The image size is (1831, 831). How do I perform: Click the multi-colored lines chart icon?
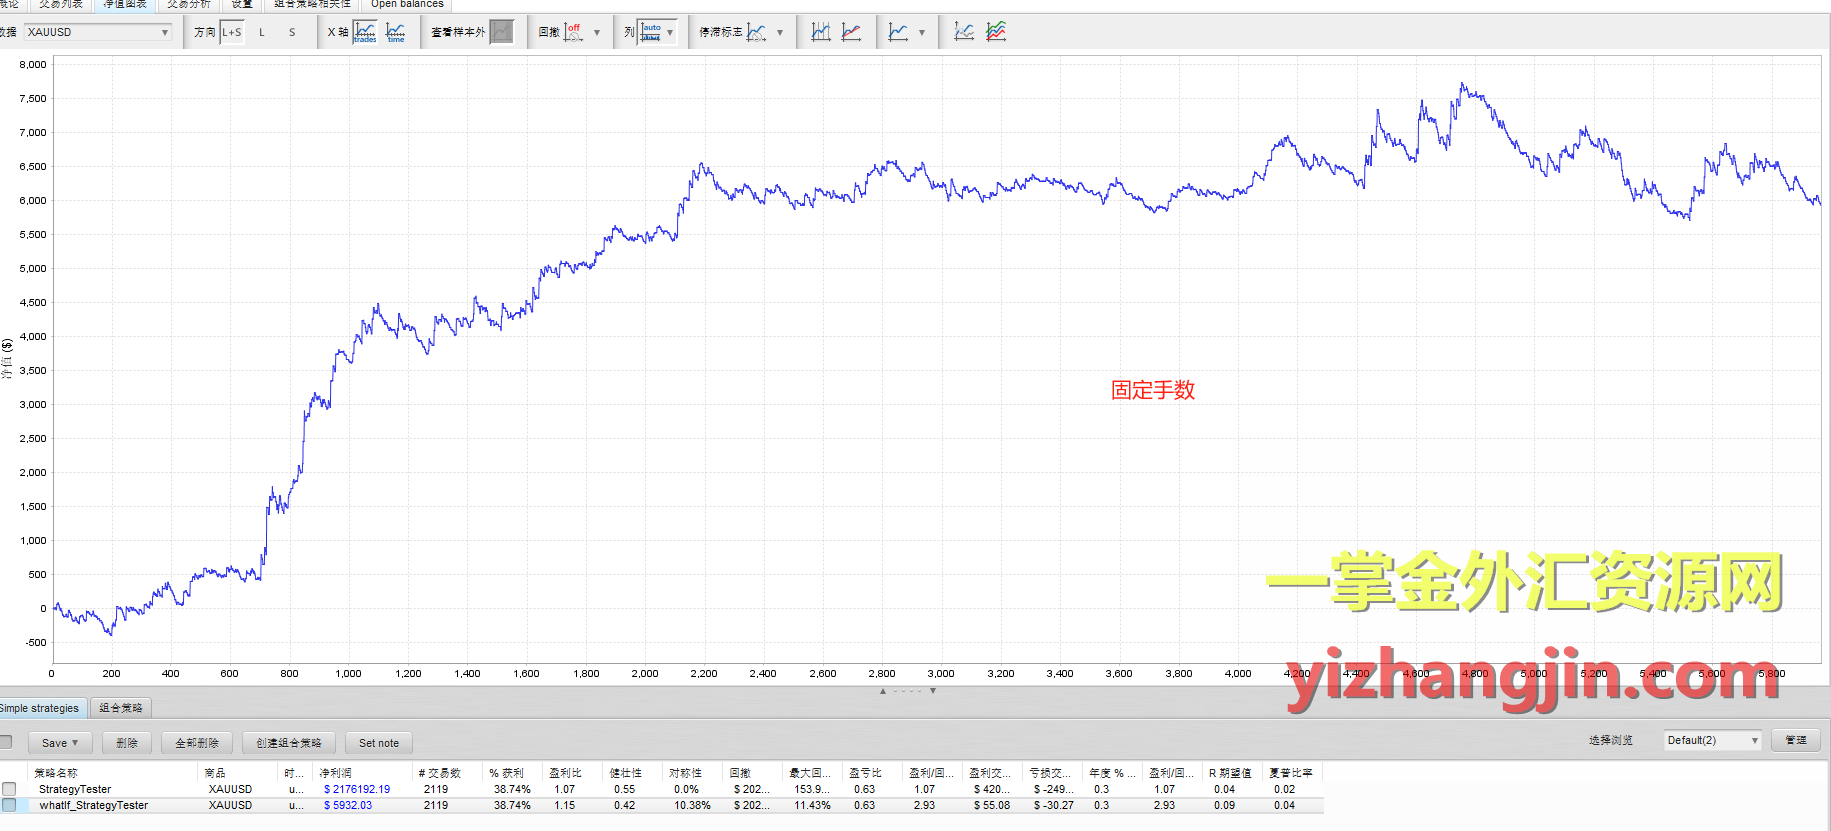pos(996,32)
